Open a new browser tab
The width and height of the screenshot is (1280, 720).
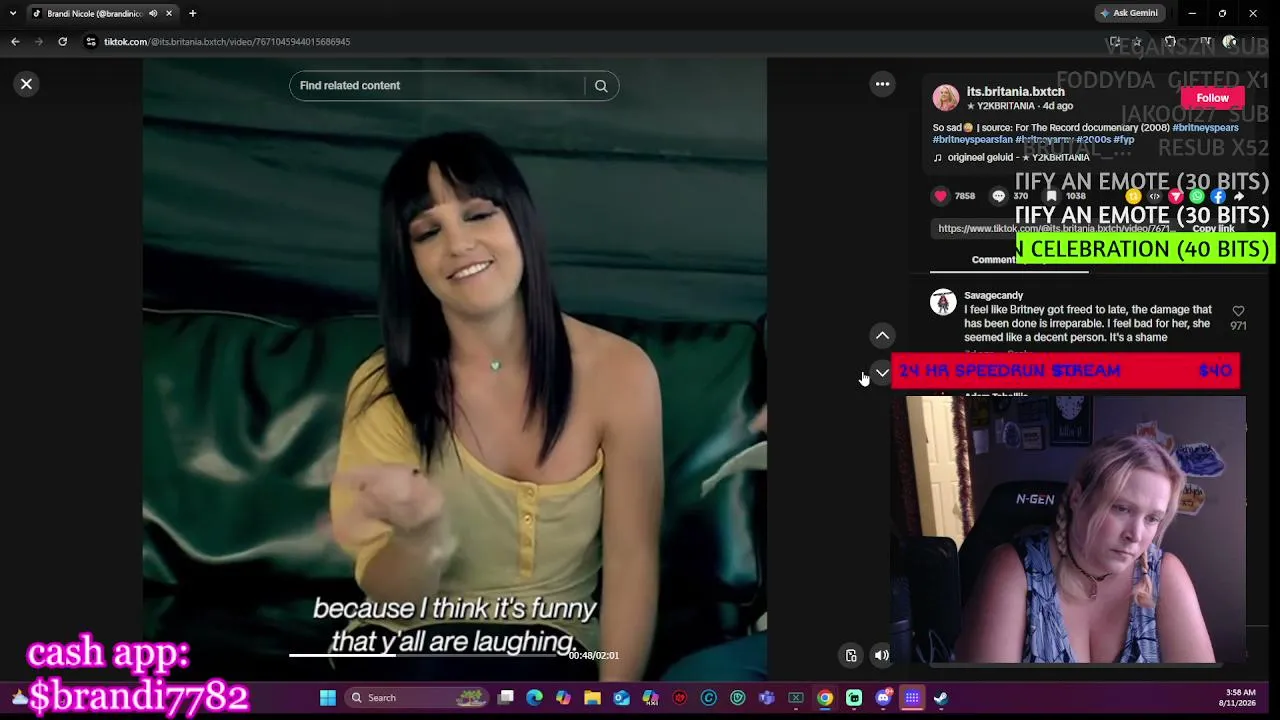192,14
